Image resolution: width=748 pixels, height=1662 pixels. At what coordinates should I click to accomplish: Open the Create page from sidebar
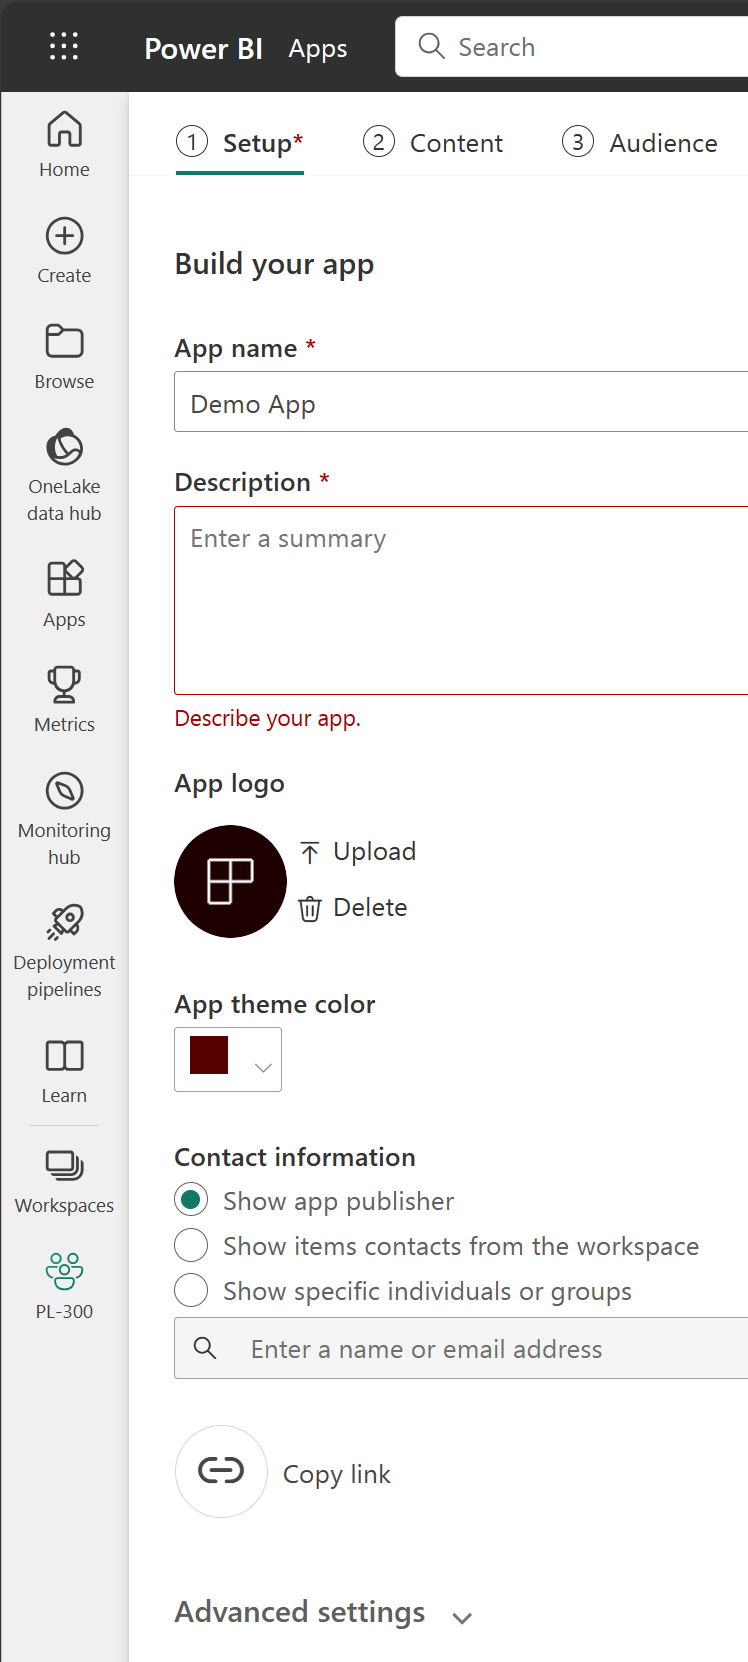click(x=64, y=251)
